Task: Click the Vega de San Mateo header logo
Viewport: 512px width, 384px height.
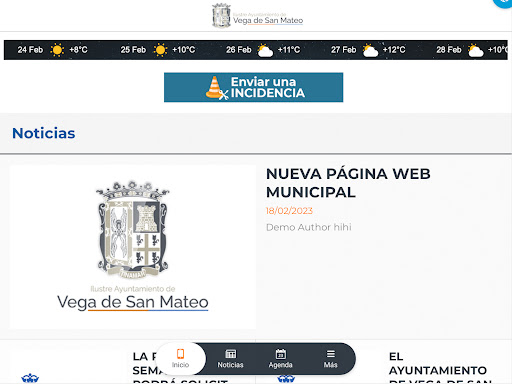Action: [x=257, y=16]
